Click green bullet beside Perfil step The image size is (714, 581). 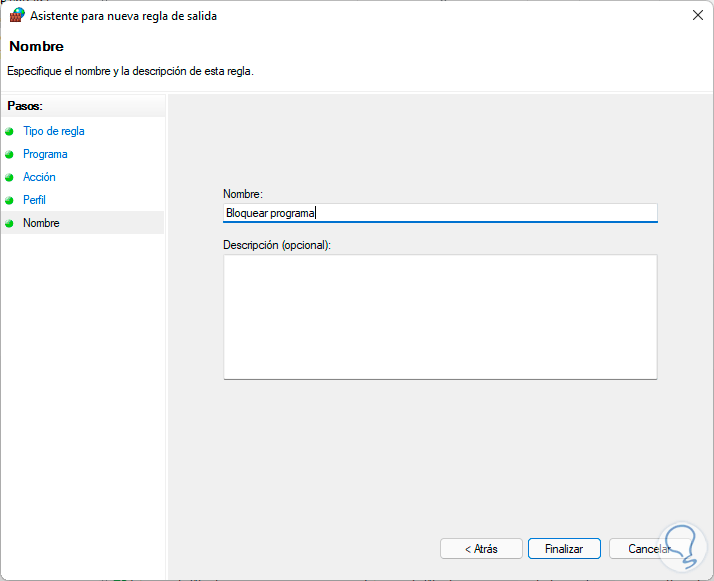[x=10, y=200]
